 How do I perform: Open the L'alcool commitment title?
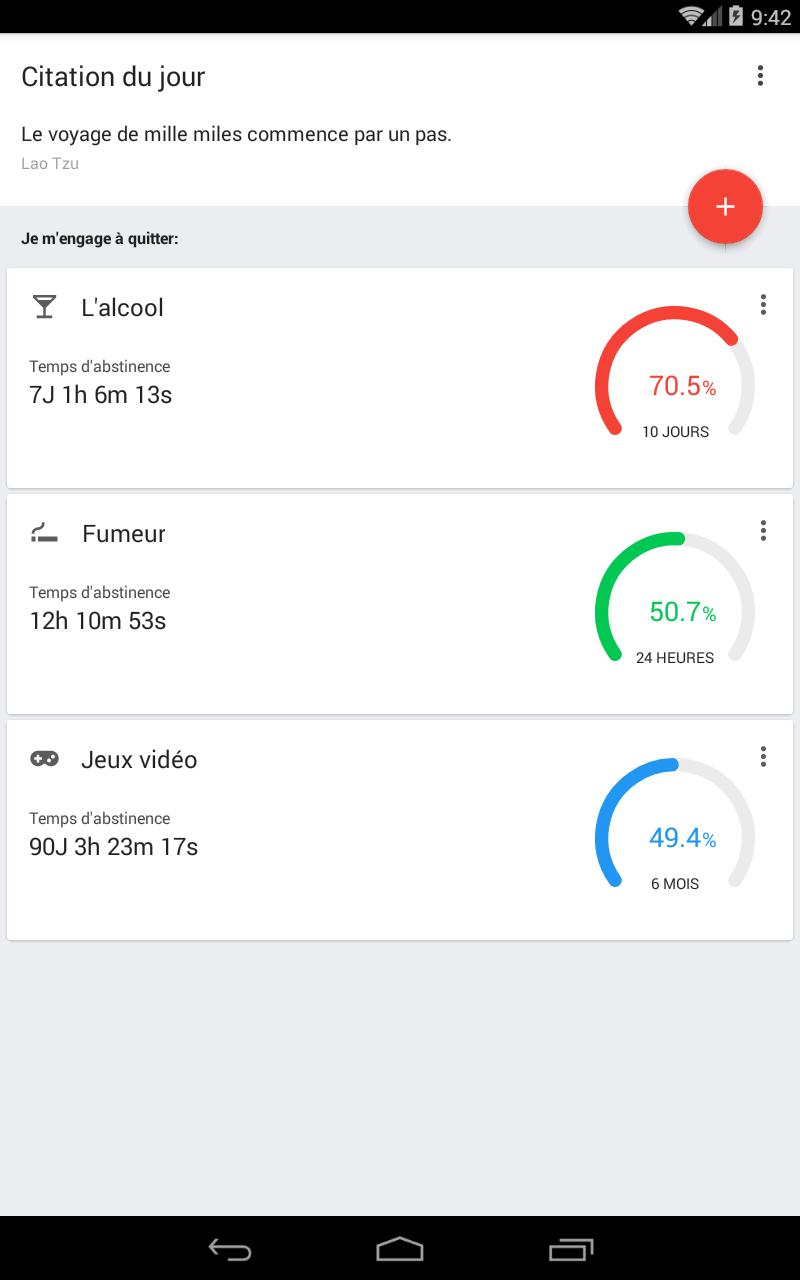(x=122, y=308)
